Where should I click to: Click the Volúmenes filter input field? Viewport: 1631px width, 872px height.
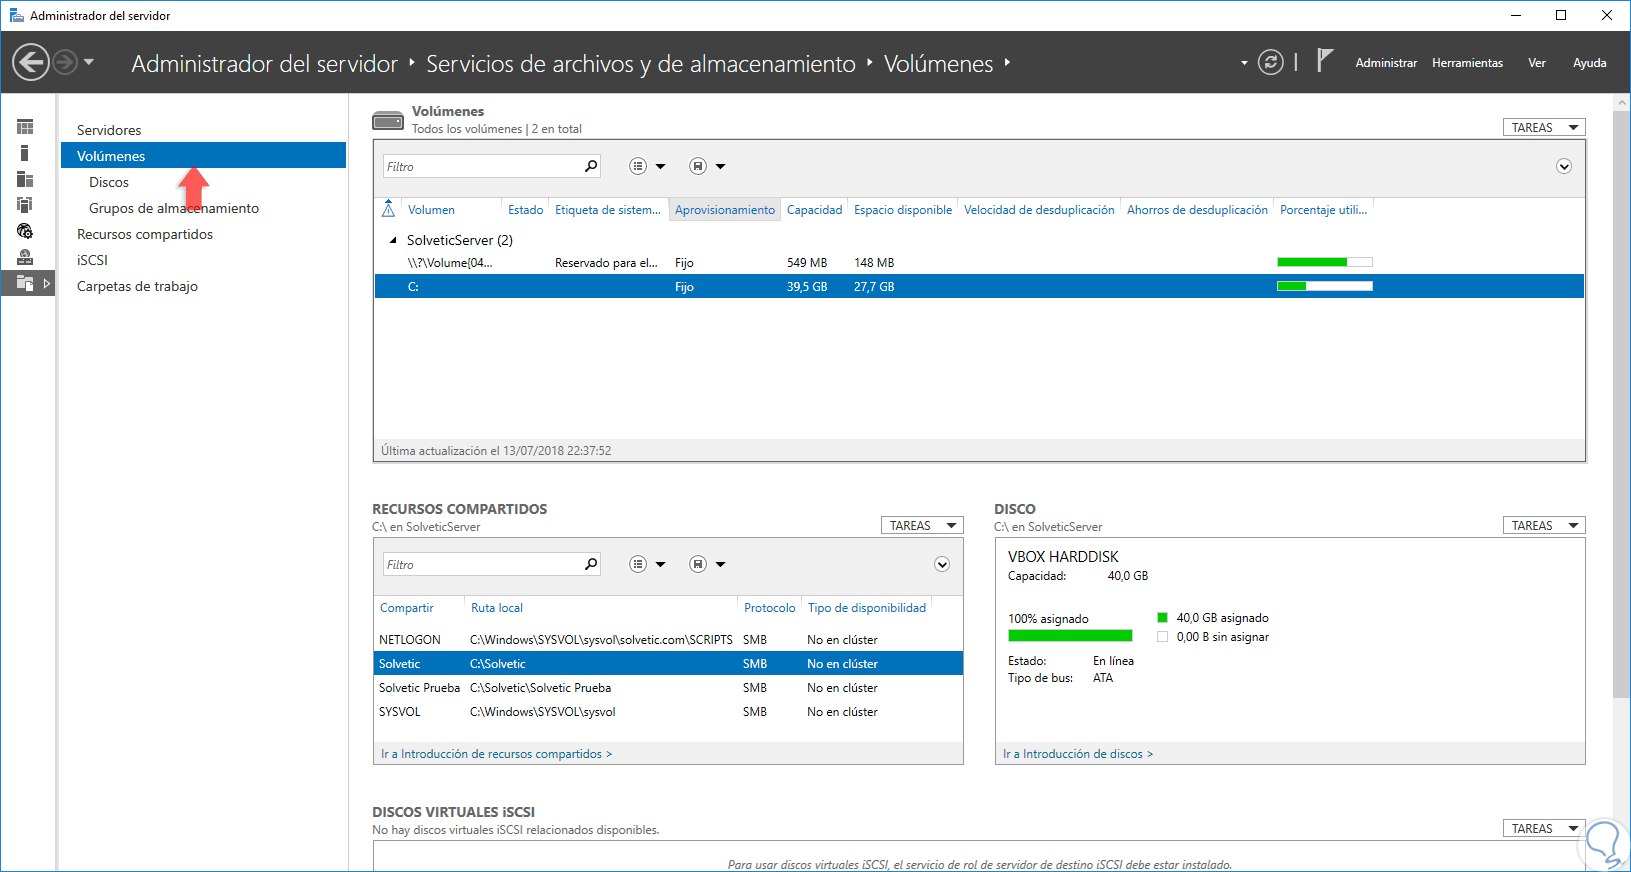coord(482,167)
